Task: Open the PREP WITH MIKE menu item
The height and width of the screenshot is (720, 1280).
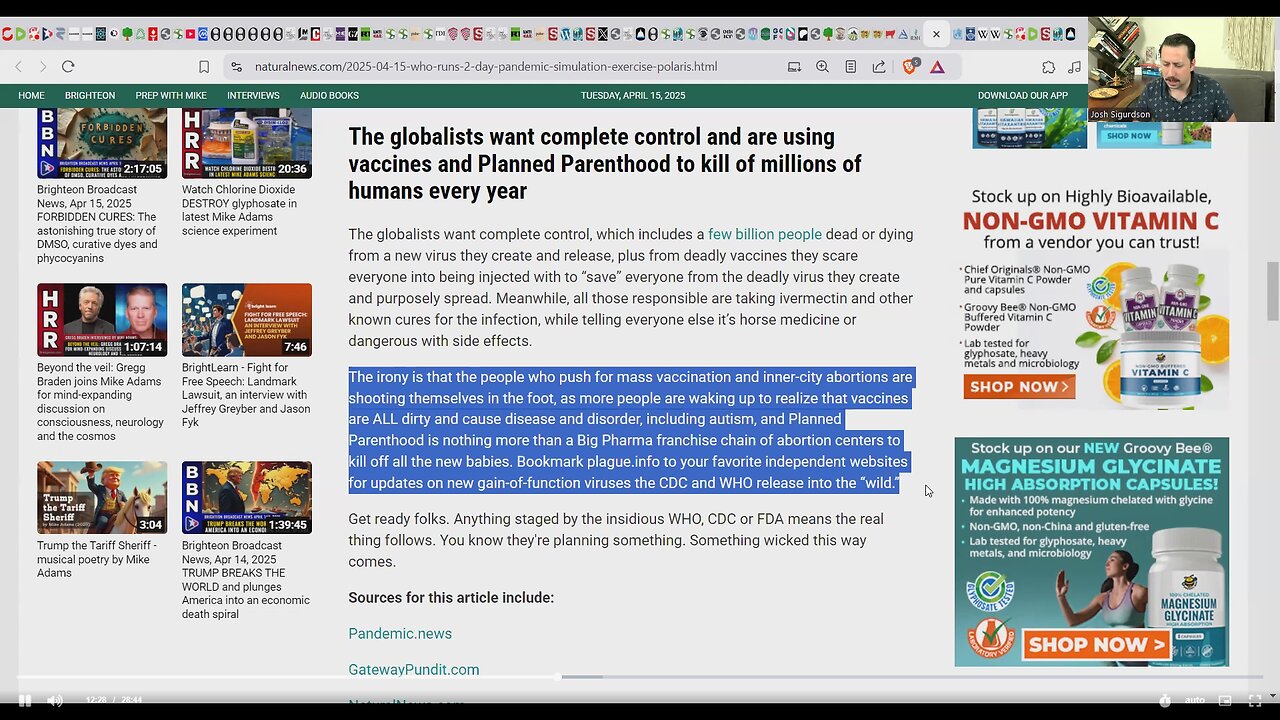Action: pos(171,96)
